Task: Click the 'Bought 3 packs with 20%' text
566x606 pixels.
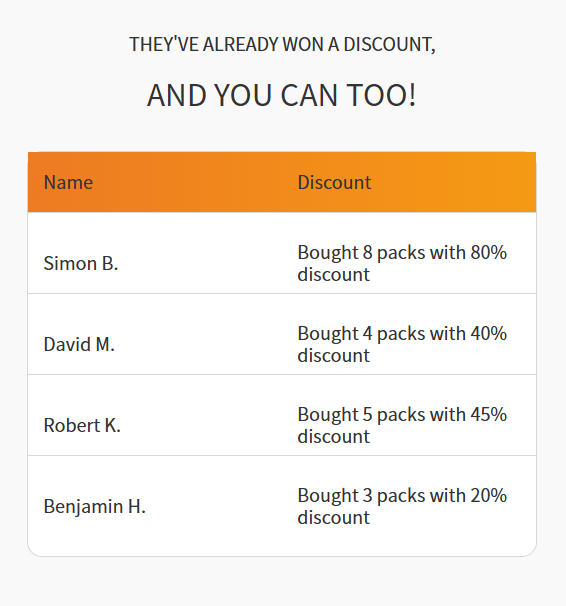Action: pyautogui.click(x=402, y=495)
